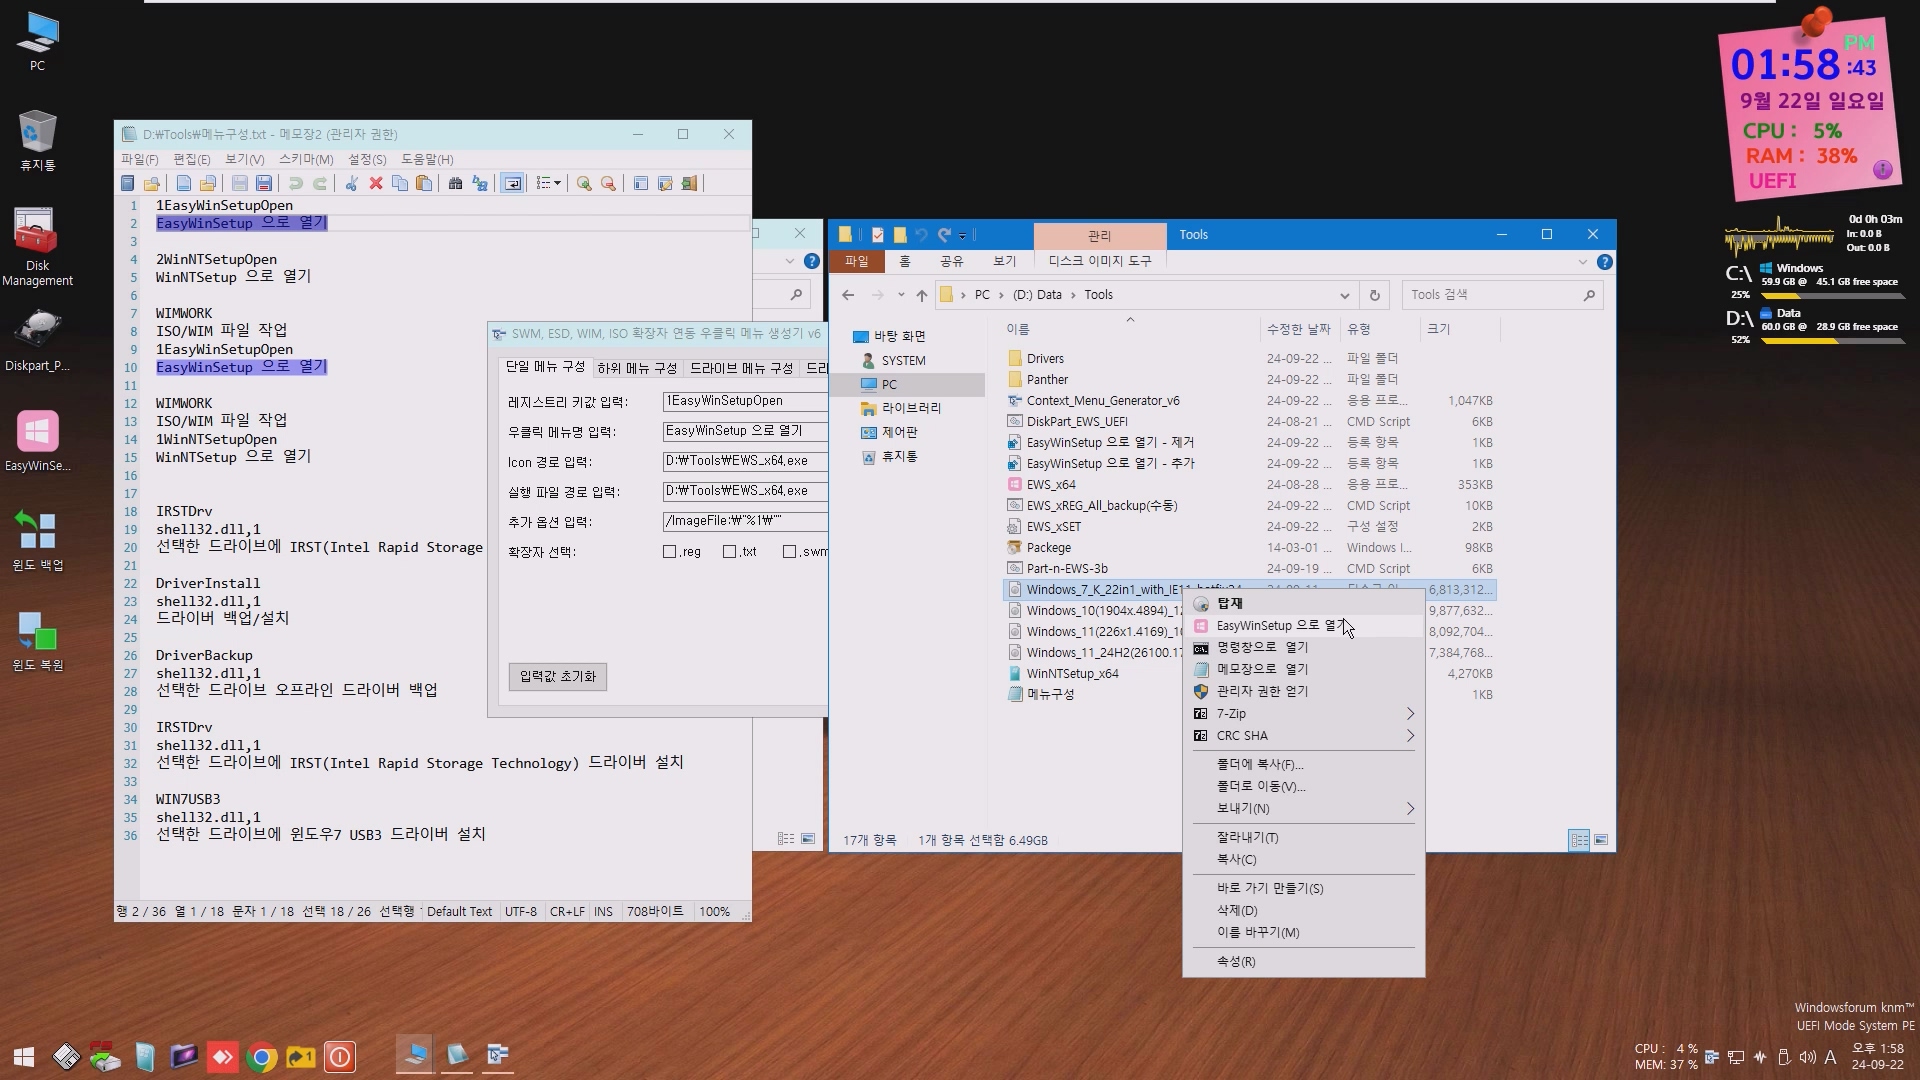
Task: Click the Chrome icon on the taskbar
Action: (261, 1057)
